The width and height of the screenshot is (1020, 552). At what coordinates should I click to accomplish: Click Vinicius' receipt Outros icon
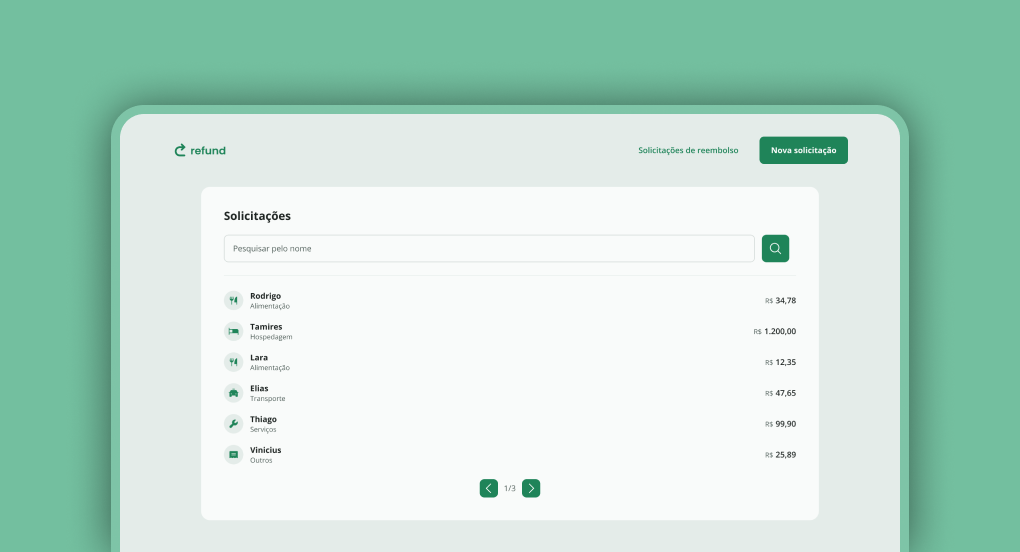pyautogui.click(x=233, y=454)
